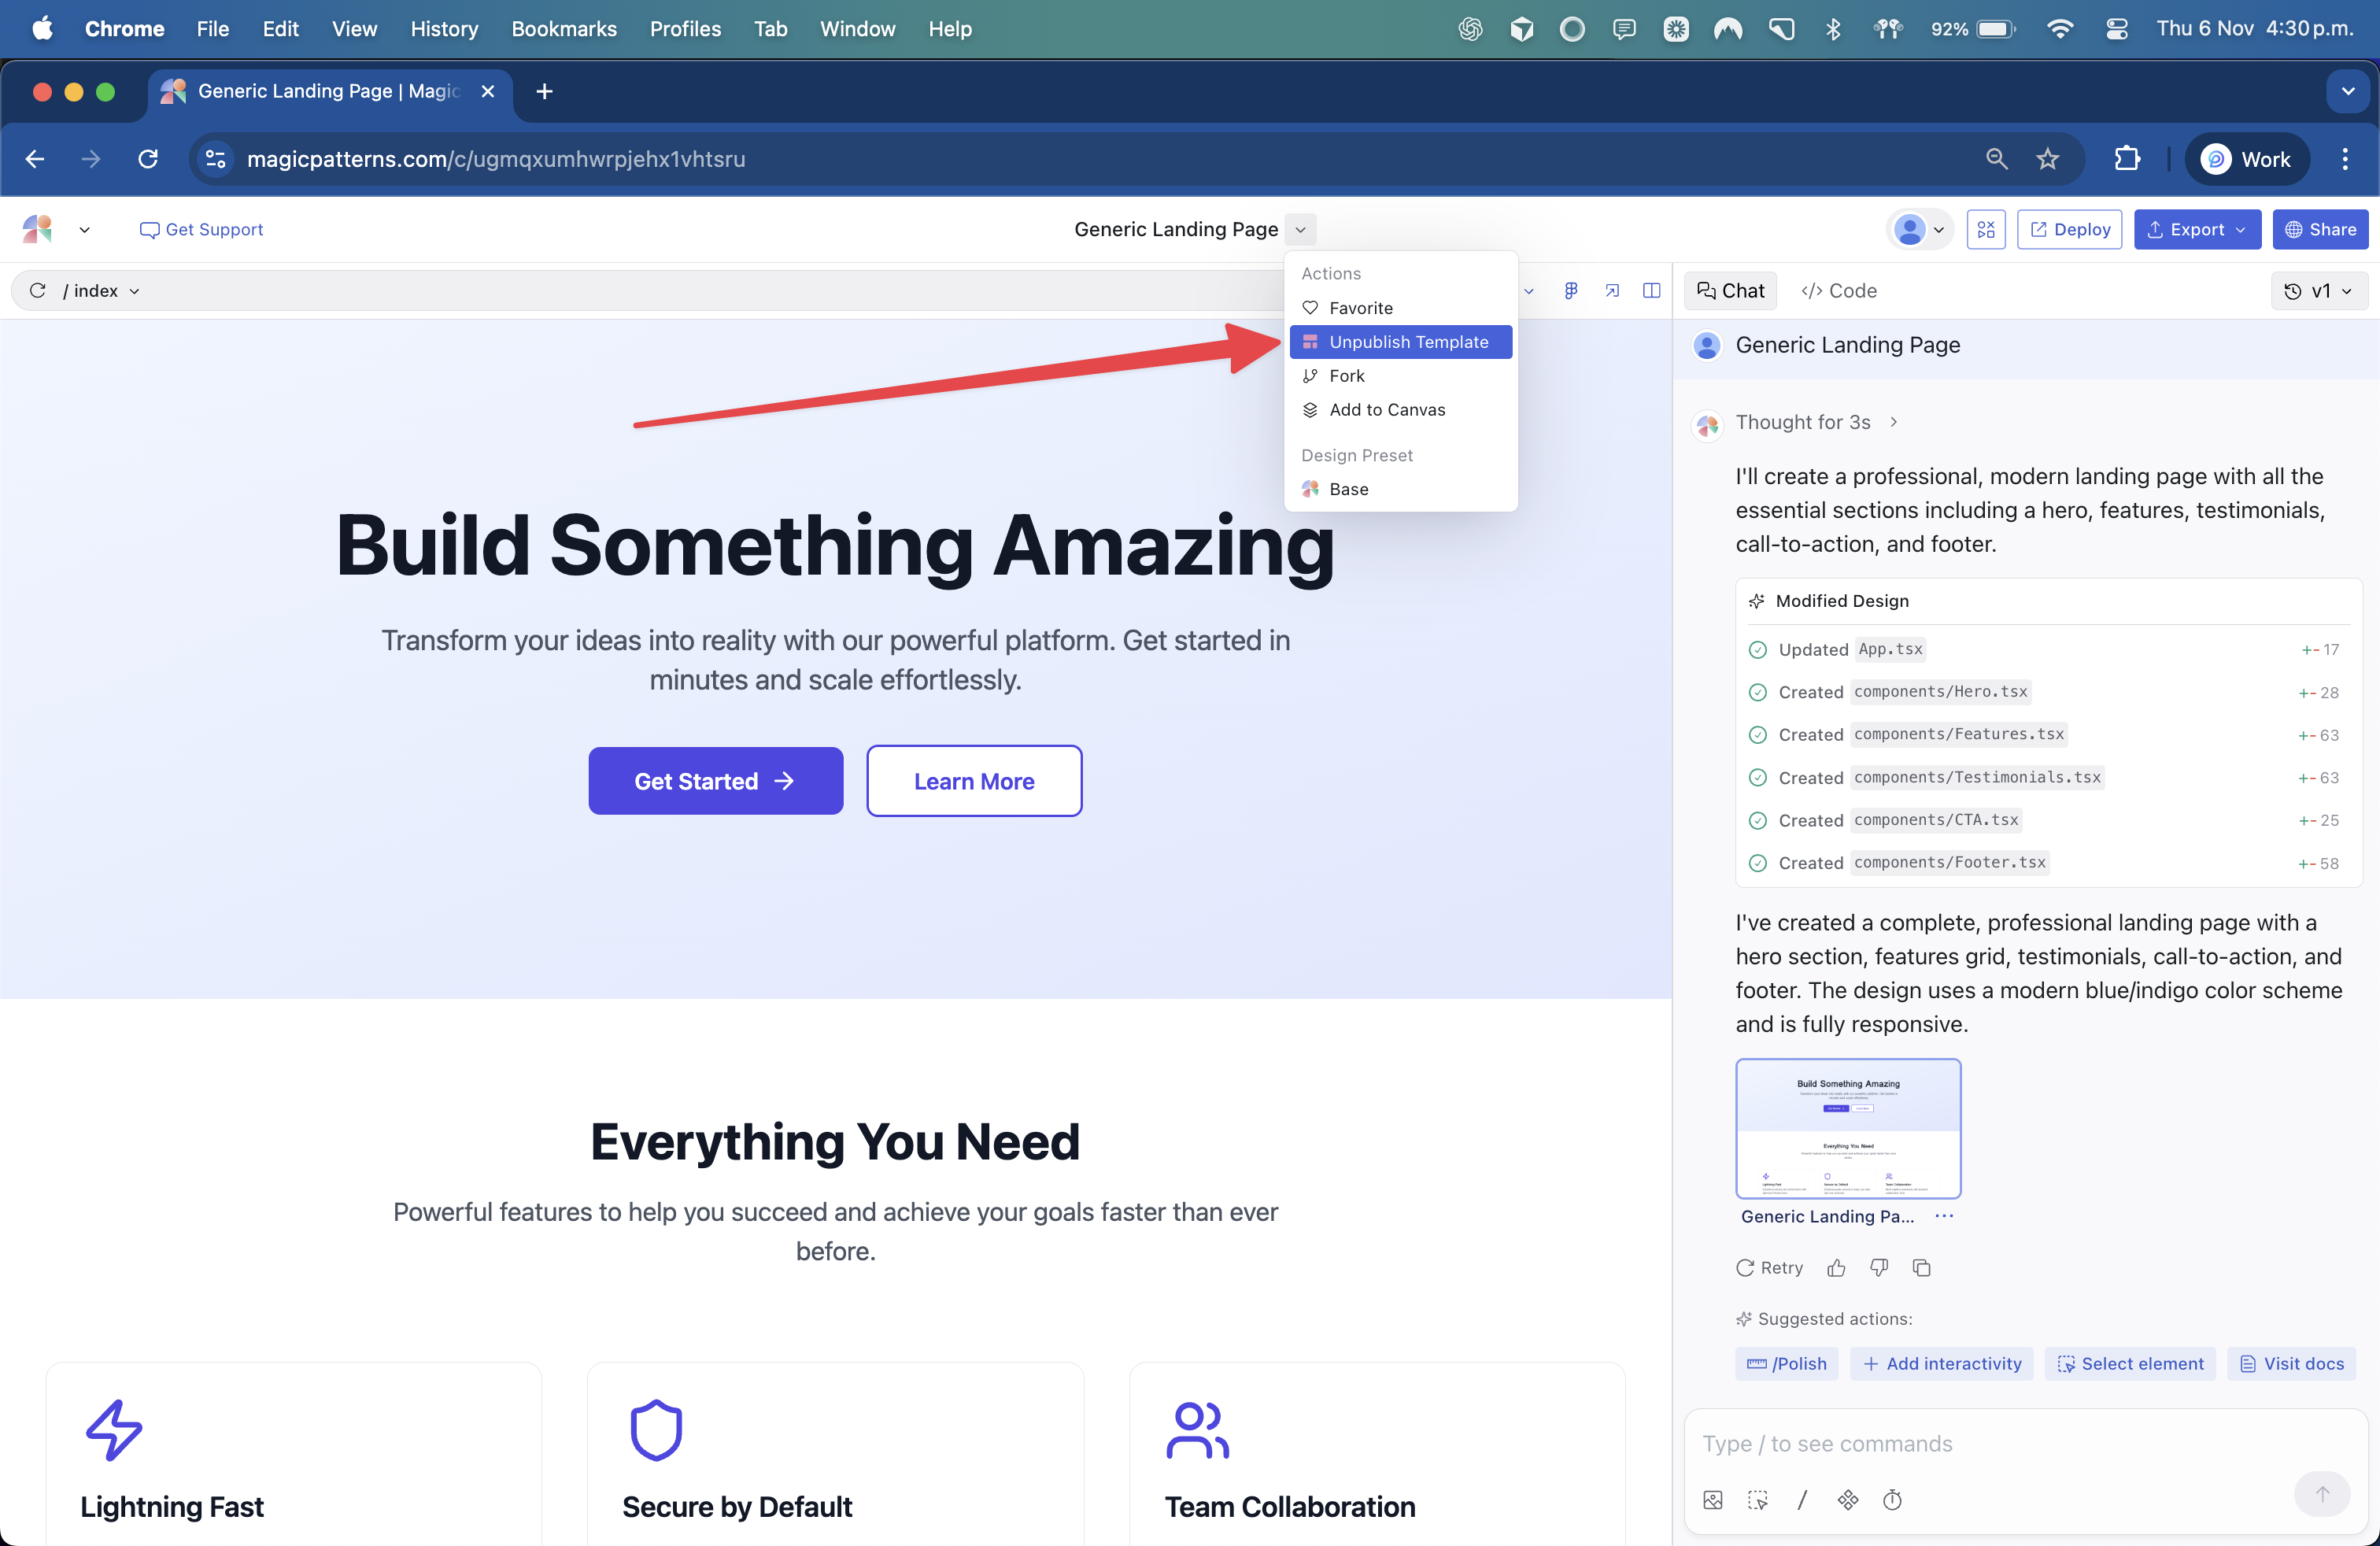2380x1546 pixels.
Task: Open the v1 version history dropdown
Action: pyautogui.click(x=2319, y=291)
